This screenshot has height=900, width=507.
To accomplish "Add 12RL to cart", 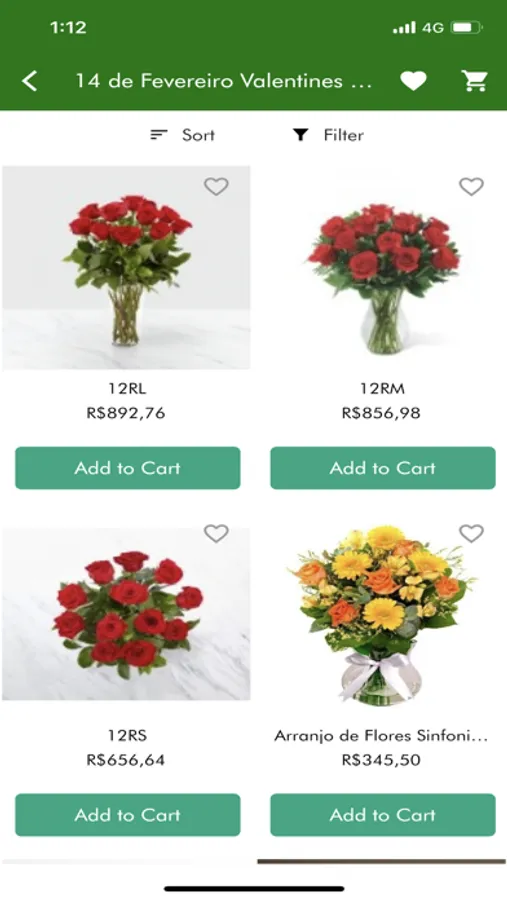I will click(x=127, y=468).
